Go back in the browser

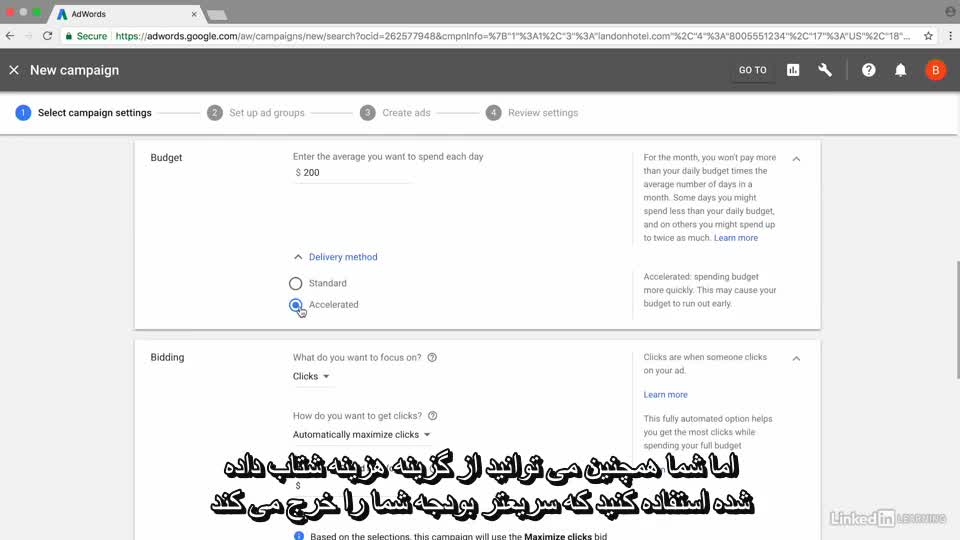(10, 36)
